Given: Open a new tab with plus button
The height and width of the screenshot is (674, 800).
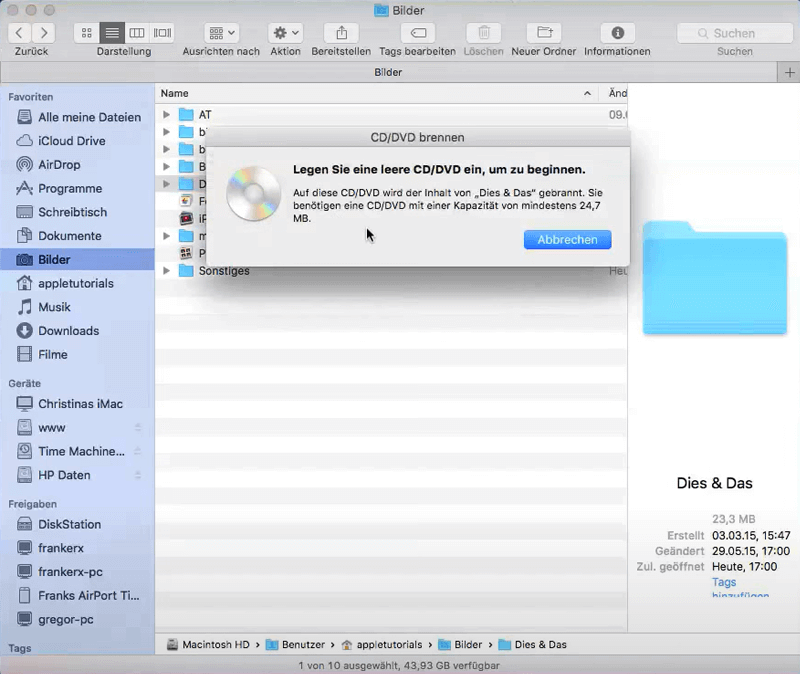Looking at the screenshot, I should pos(789,73).
